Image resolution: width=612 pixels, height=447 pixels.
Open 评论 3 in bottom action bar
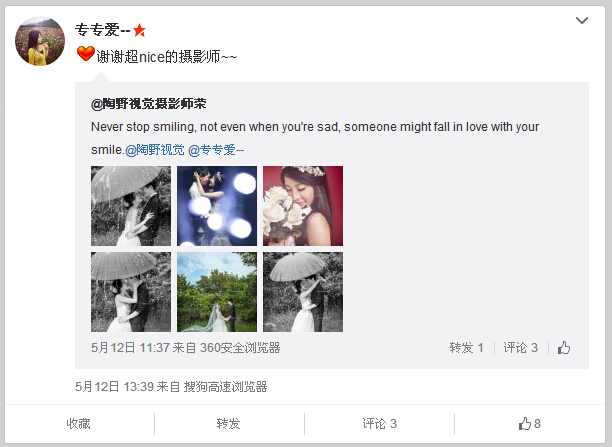pos(379,424)
